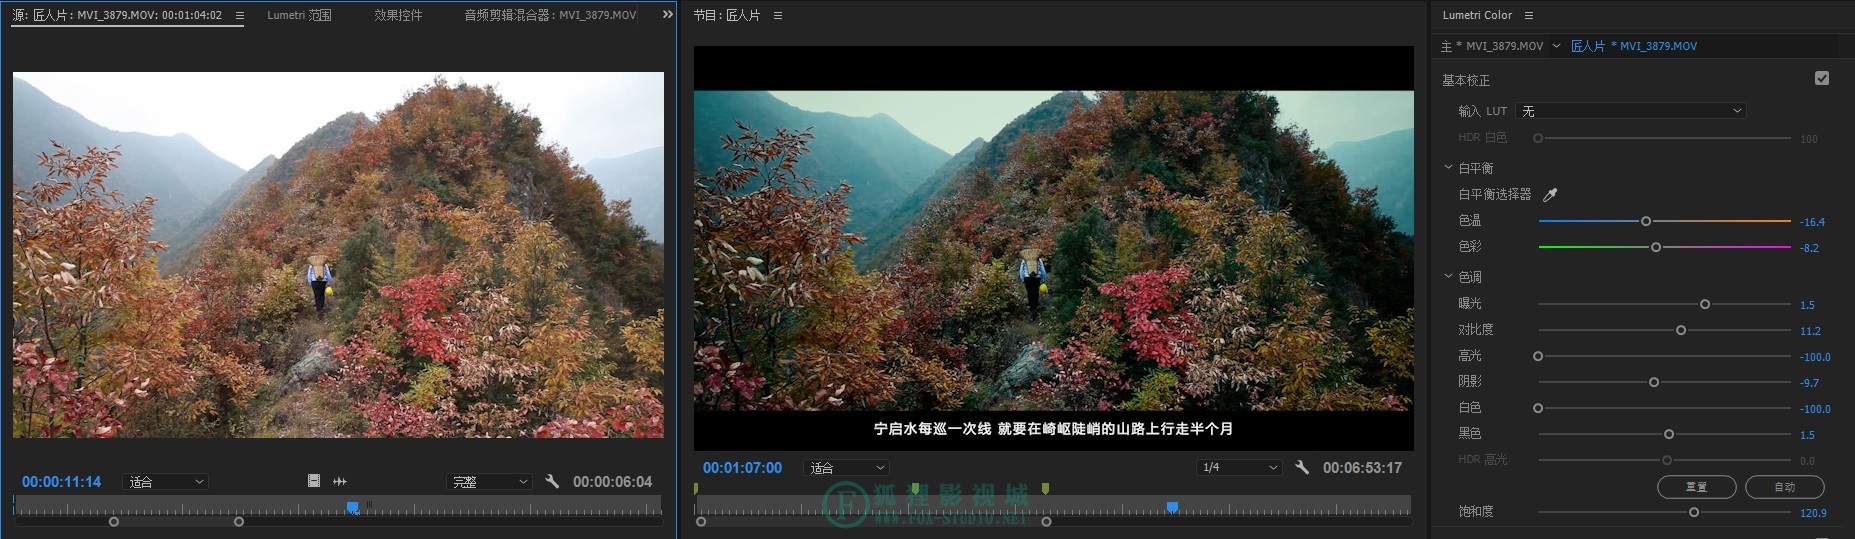Image resolution: width=1855 pixels, height=539 pixels.
Task: Adjust the 高光 highlights slider handle
Action: point(1538,356)
